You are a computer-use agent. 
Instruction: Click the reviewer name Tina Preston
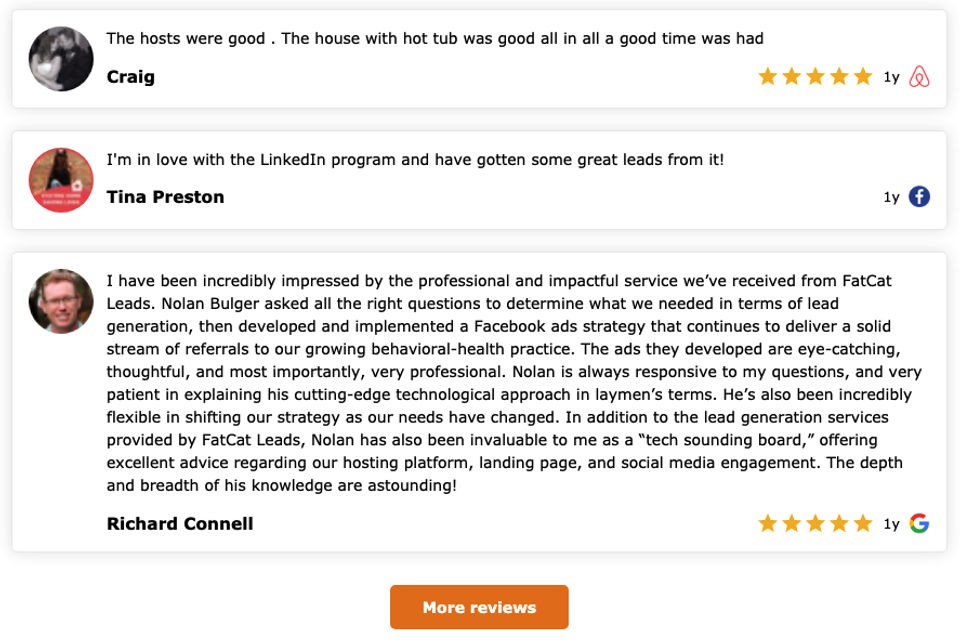pos(165,197)
